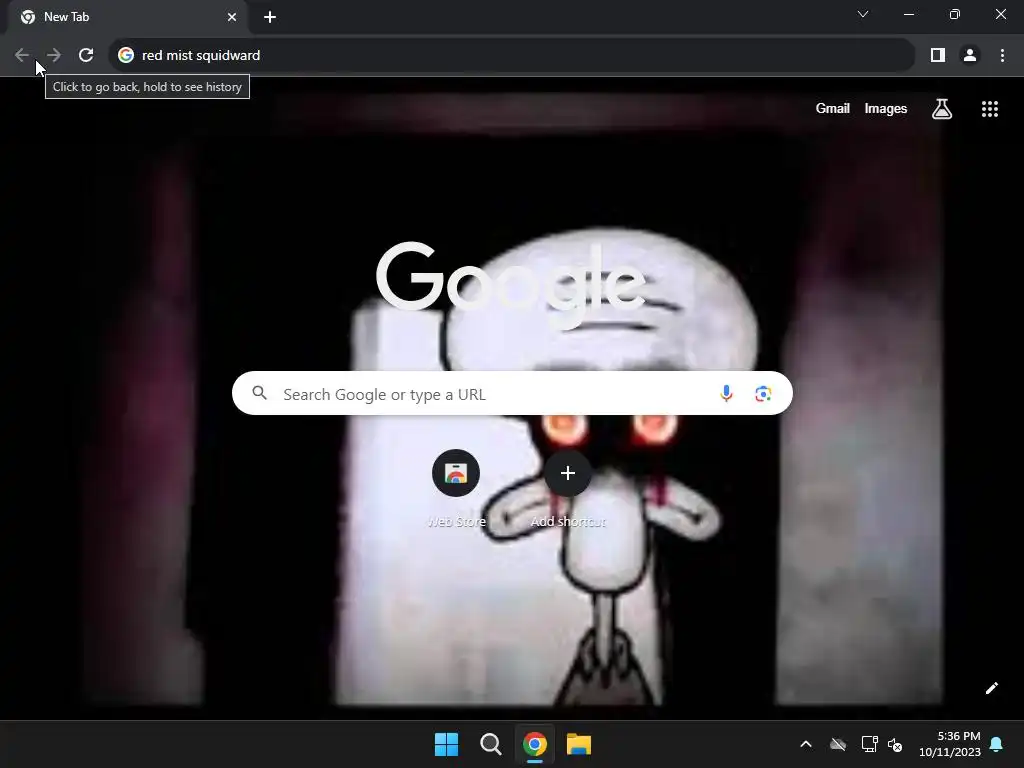
Task: Search by image with Google Lens
Action: pyautogui.click(x=763, y=394)
